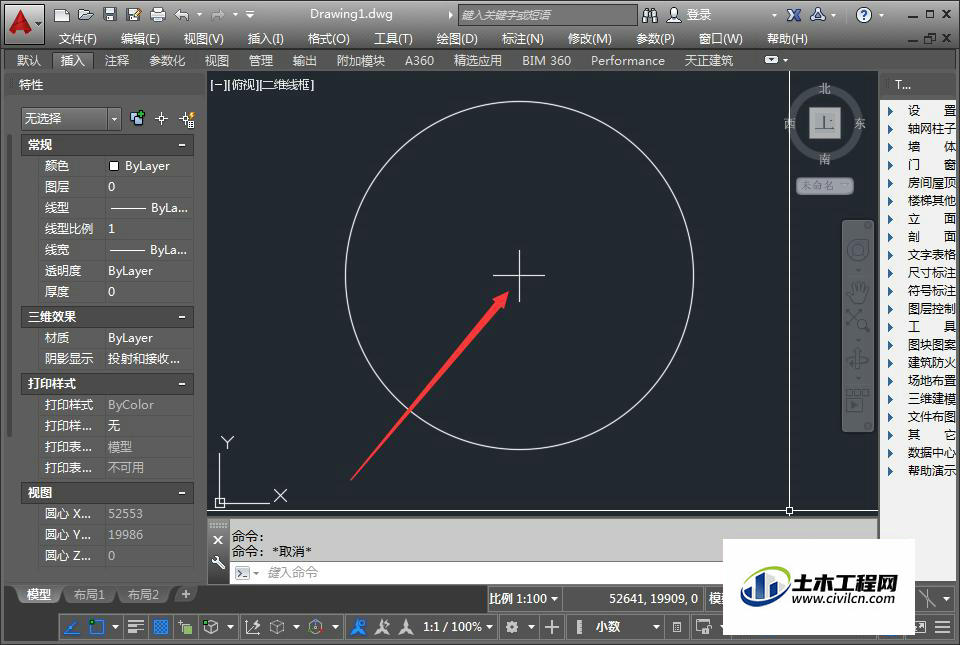Click the Undo arrow icon
This screenshot has height=645, width=960.
(x=182, y=14)
